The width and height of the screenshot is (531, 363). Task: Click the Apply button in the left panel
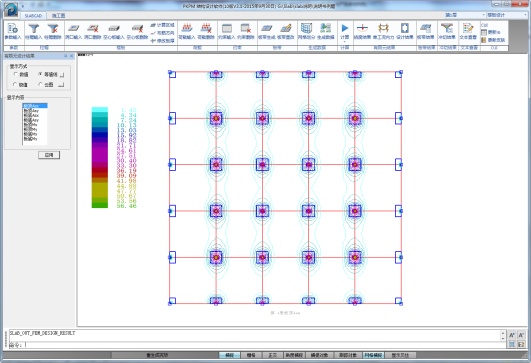[x=49, y=155]
